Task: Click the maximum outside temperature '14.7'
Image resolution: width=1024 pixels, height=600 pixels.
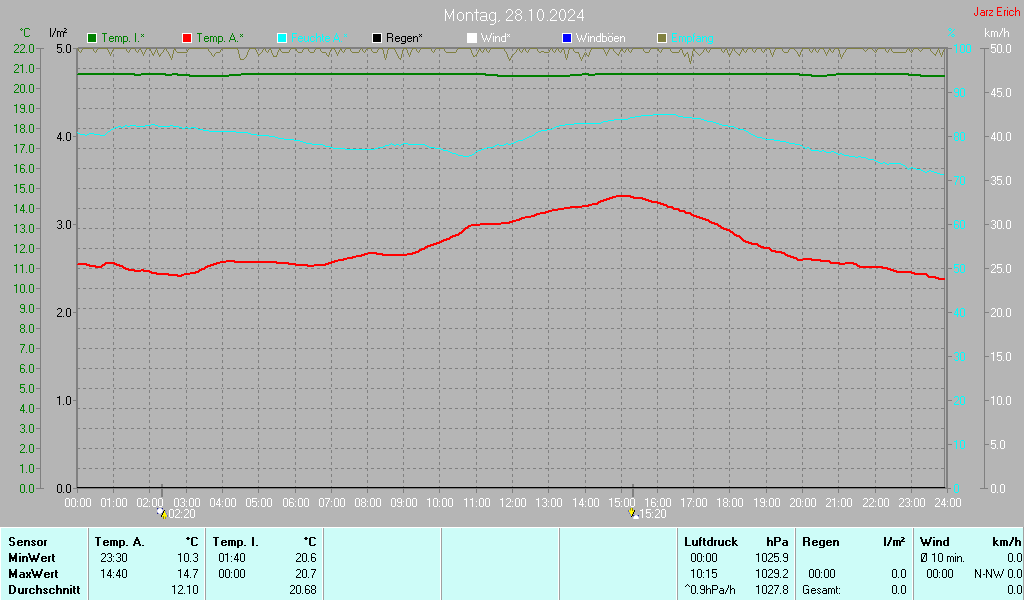Action: tap(188, 574)
